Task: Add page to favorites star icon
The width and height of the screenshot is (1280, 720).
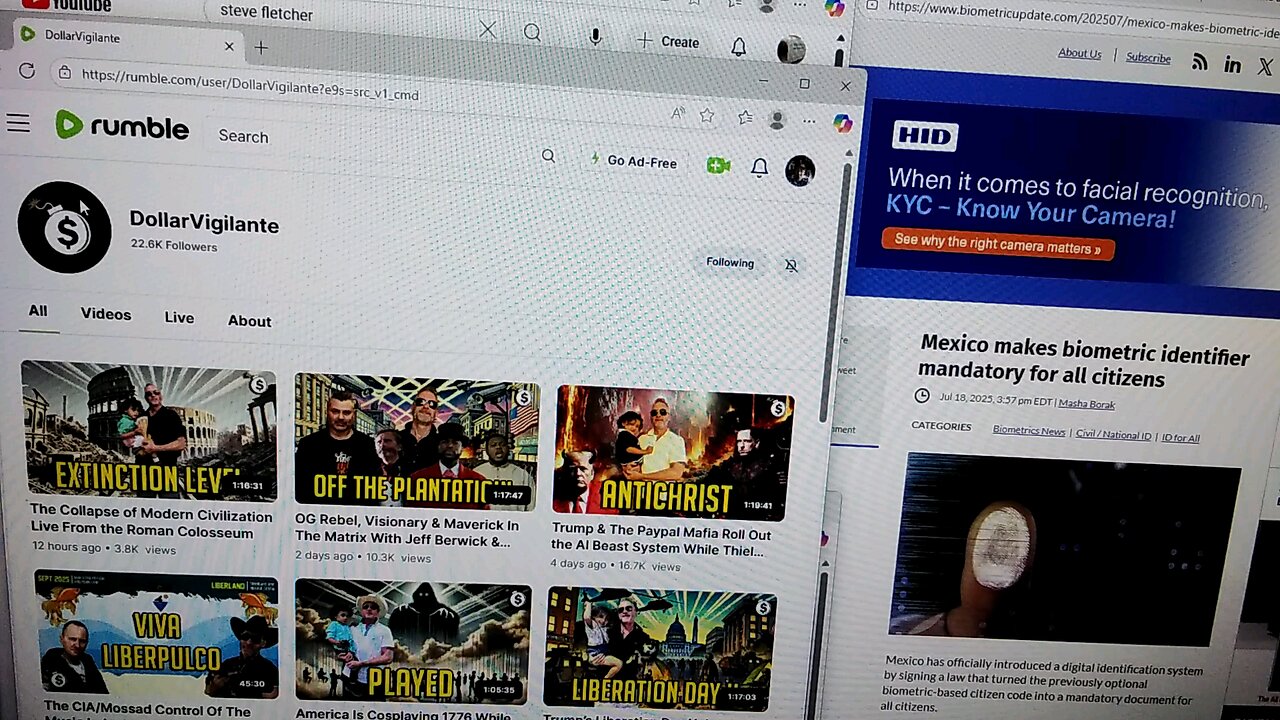Action: point(707,116)
